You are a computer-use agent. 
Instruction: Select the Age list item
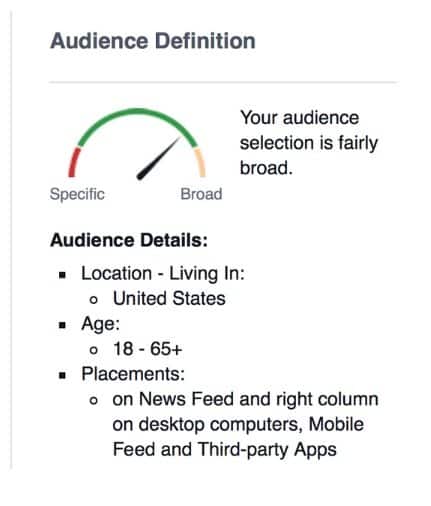[100, 324]
